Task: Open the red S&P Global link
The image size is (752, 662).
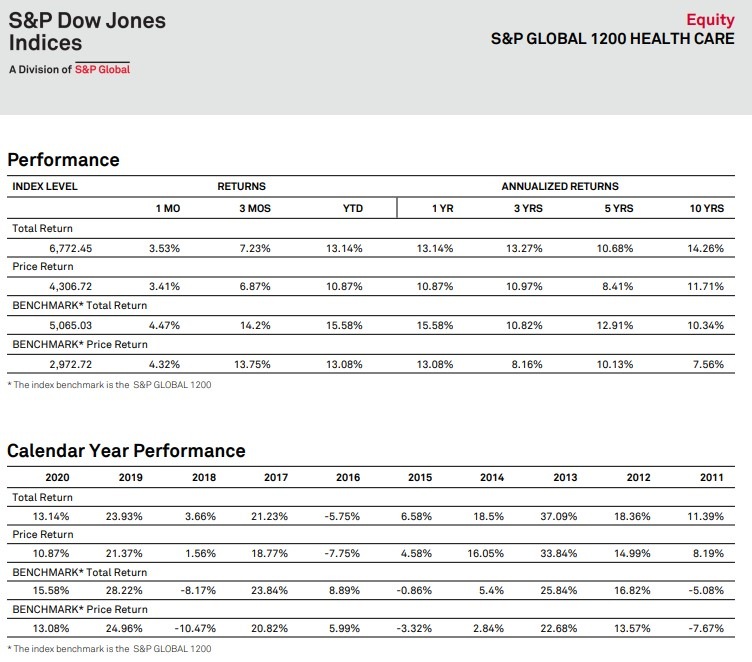Action: tap(102, 69)
